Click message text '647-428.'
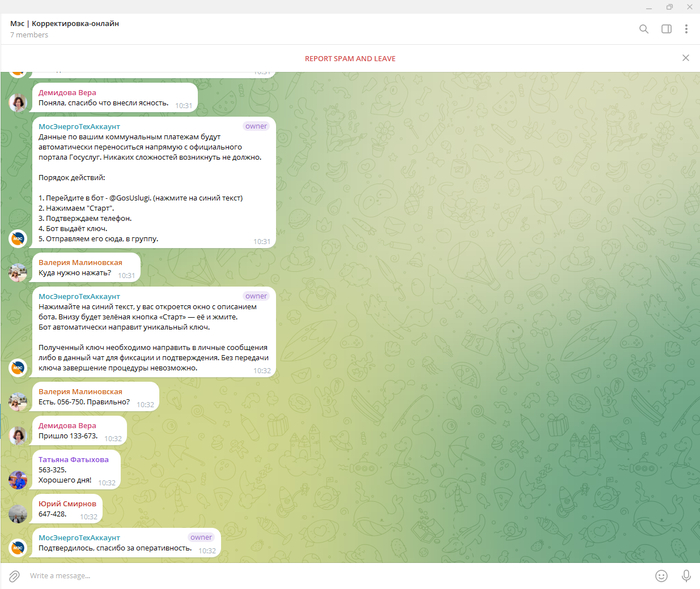The height and width of the screenshot is (589, 700). 52,514
